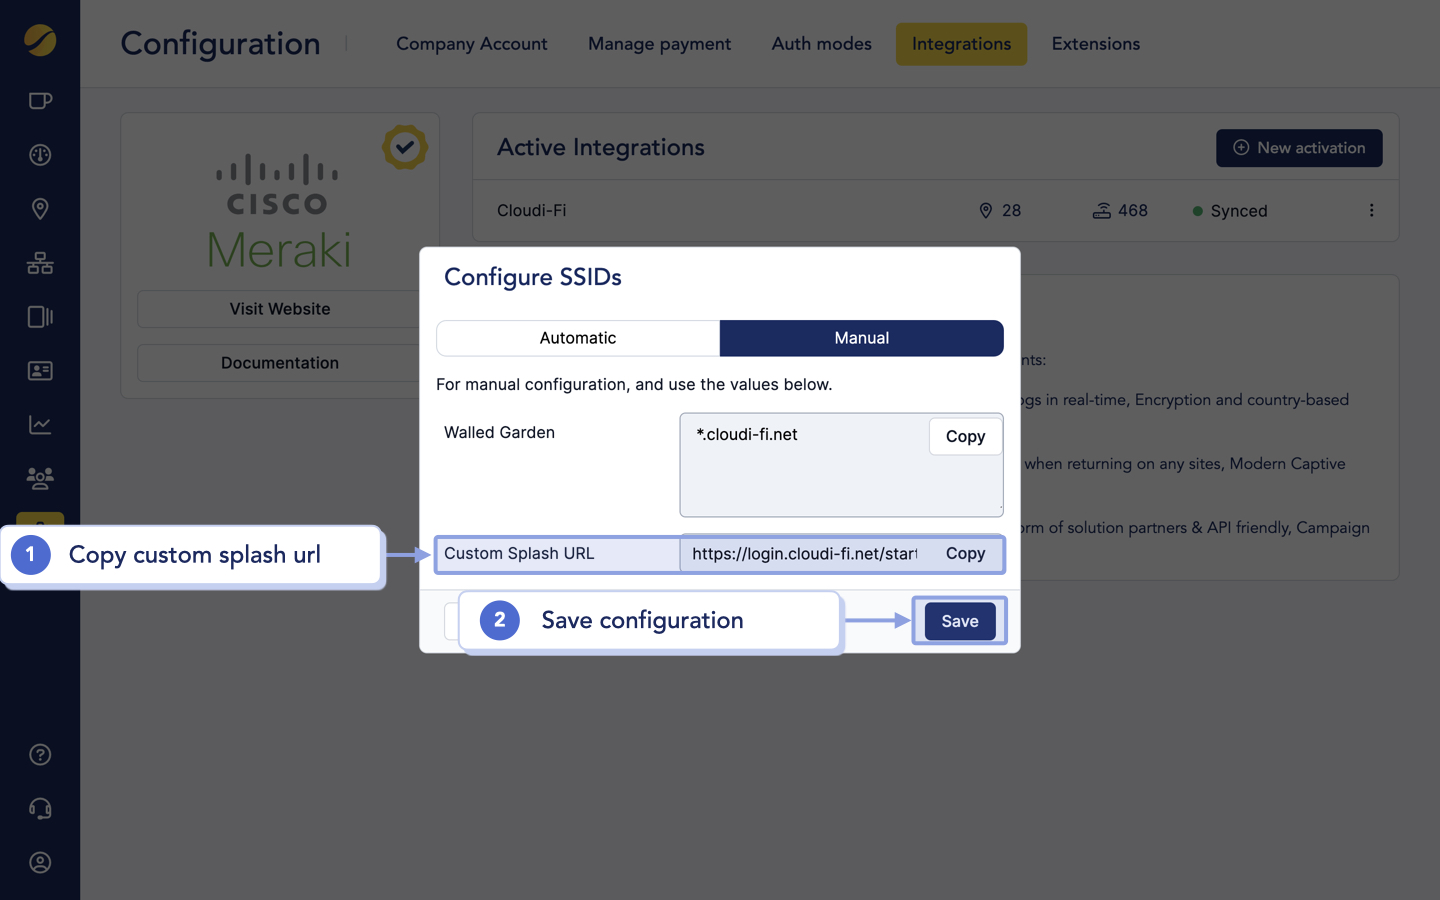Screen dimensions: 1440x900
Task: Click the Save button in the dialog
Action: [958, 621]
